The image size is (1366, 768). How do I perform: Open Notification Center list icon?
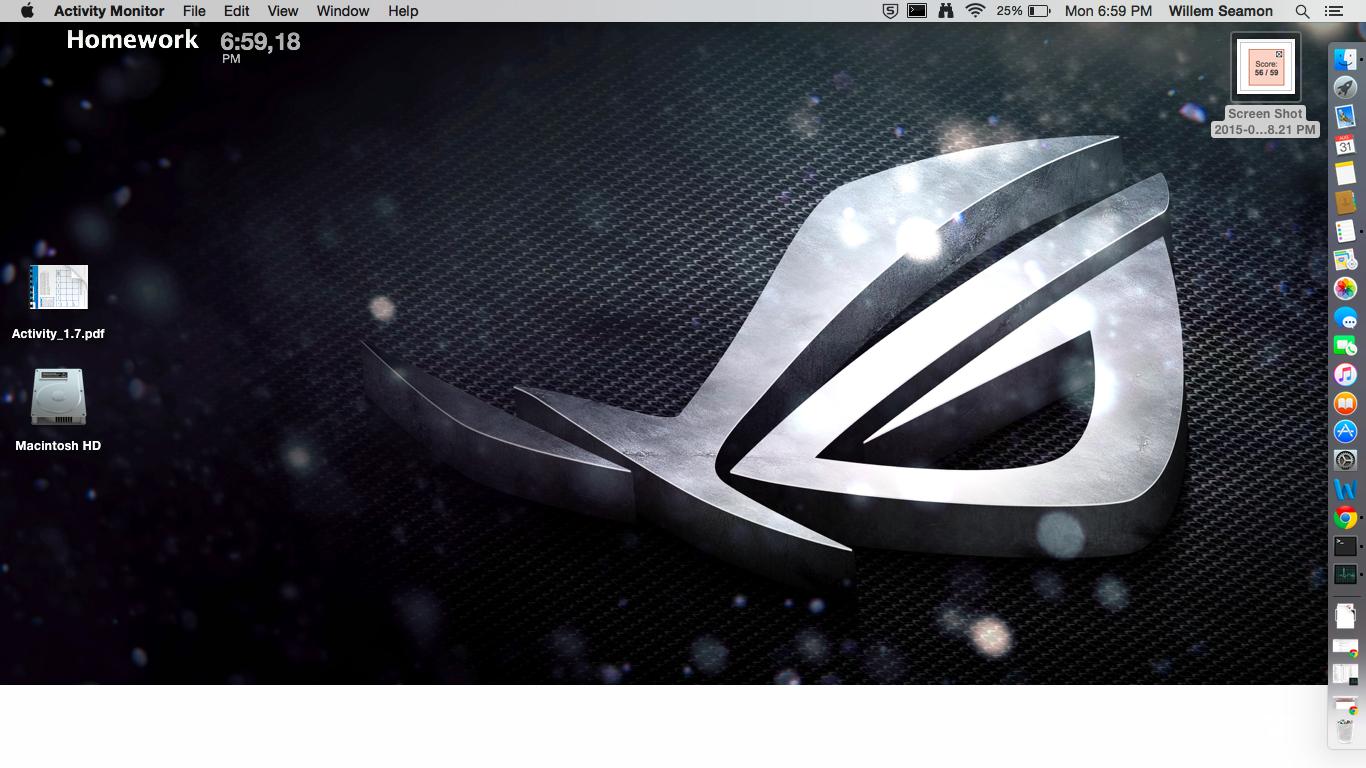point(1333,11)
